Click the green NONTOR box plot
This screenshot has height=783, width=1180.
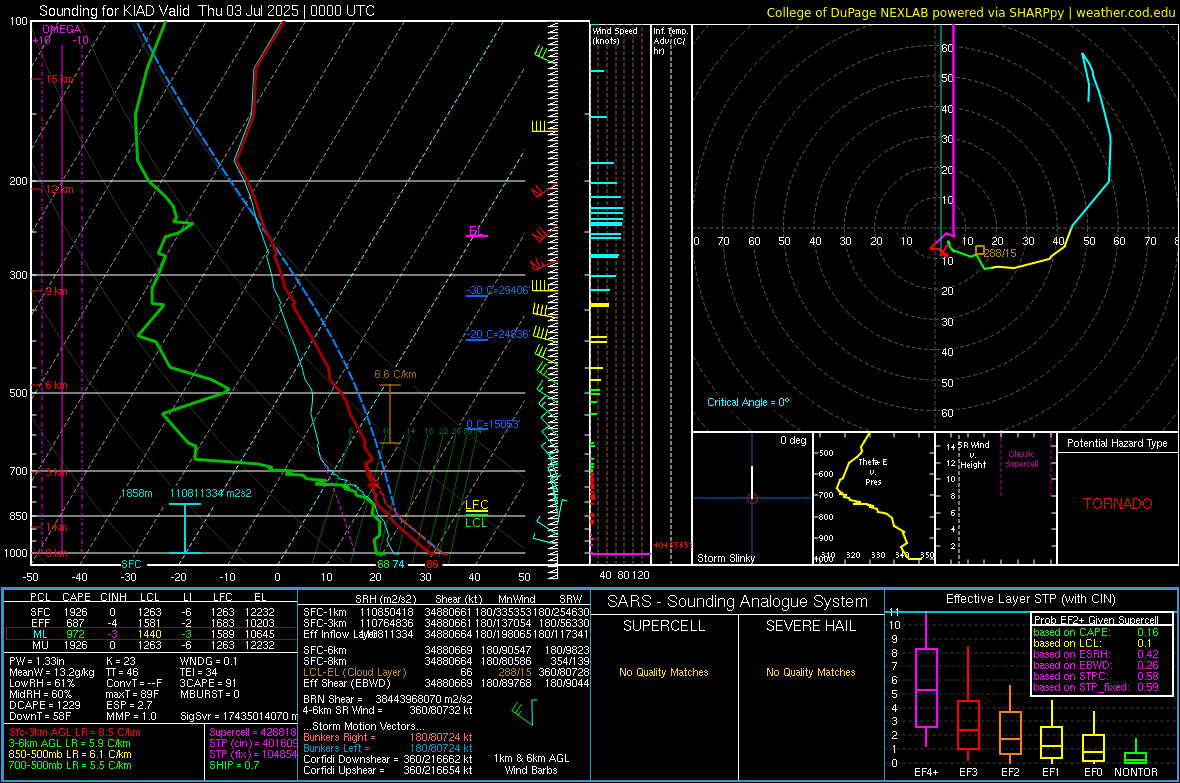(1135, 756)
